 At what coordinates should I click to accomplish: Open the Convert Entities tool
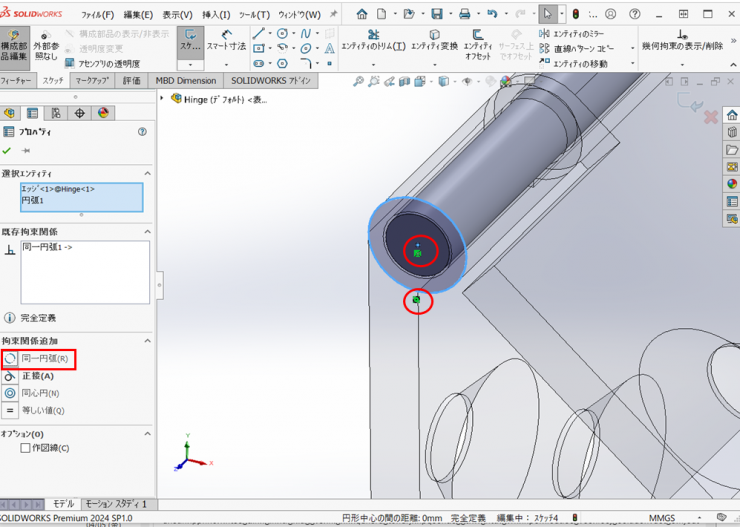434,40
